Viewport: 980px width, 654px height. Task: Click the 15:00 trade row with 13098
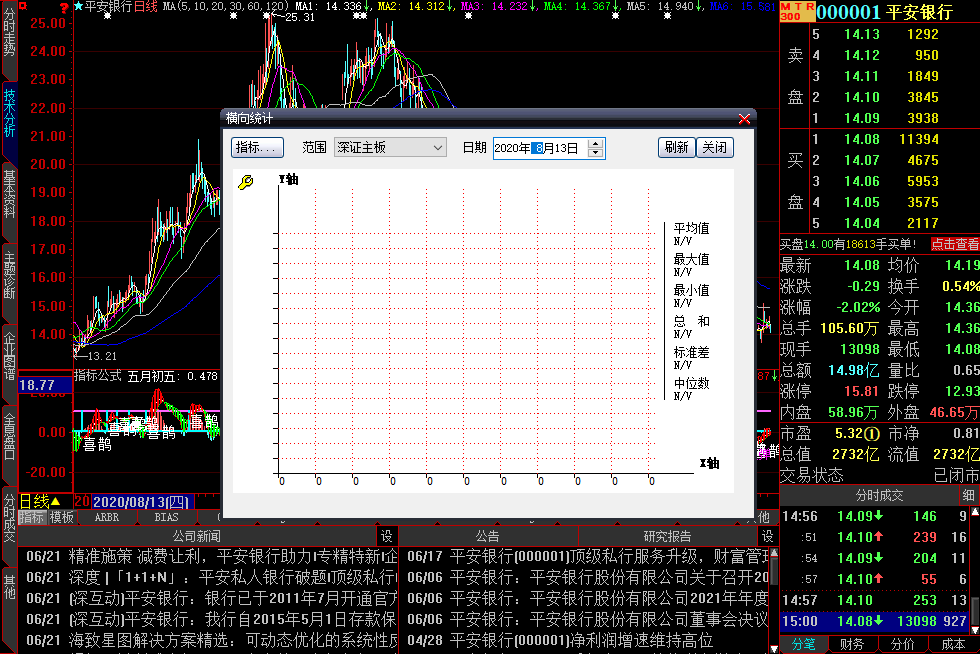(x=874, y=621)
